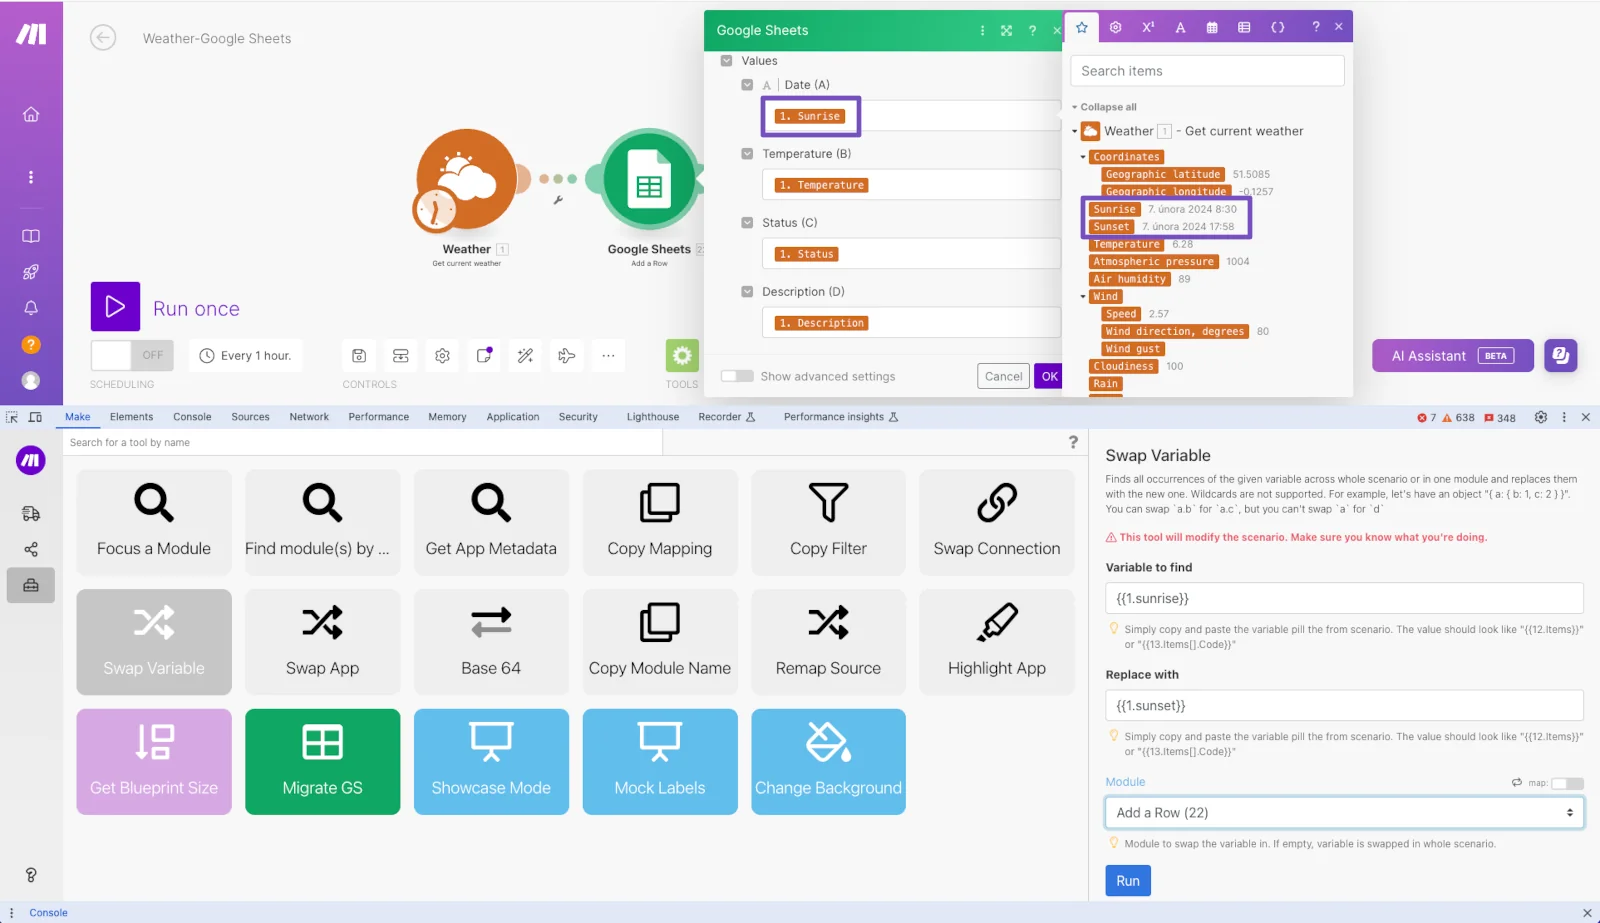Select the Atmospheric pressure variable pill
The width and height of the screenshot is (1600, 923).
1153,262
